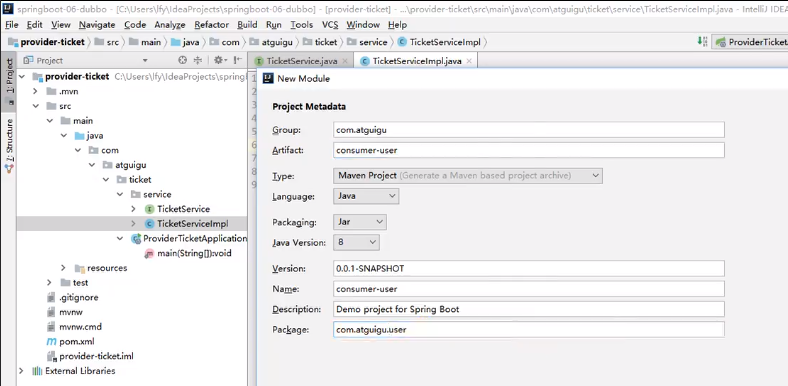Open the VCS menu
This screenshot has height=386, width=788.
[x=330, y=25]
